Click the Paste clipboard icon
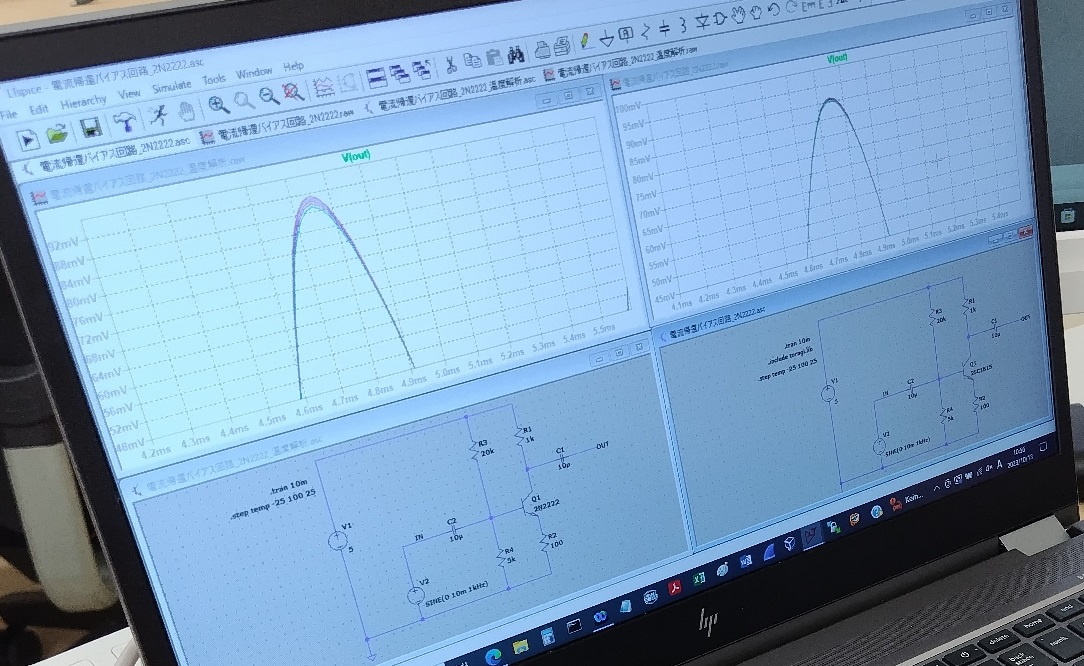 494,57
